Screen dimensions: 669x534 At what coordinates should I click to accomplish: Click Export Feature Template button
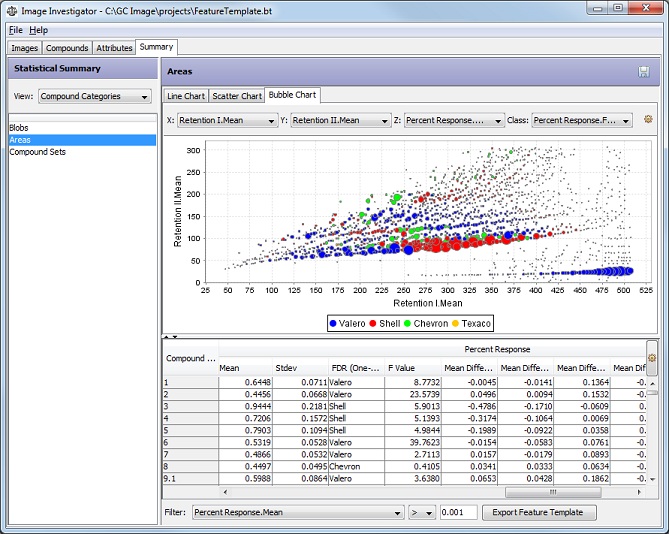point(538,513)
